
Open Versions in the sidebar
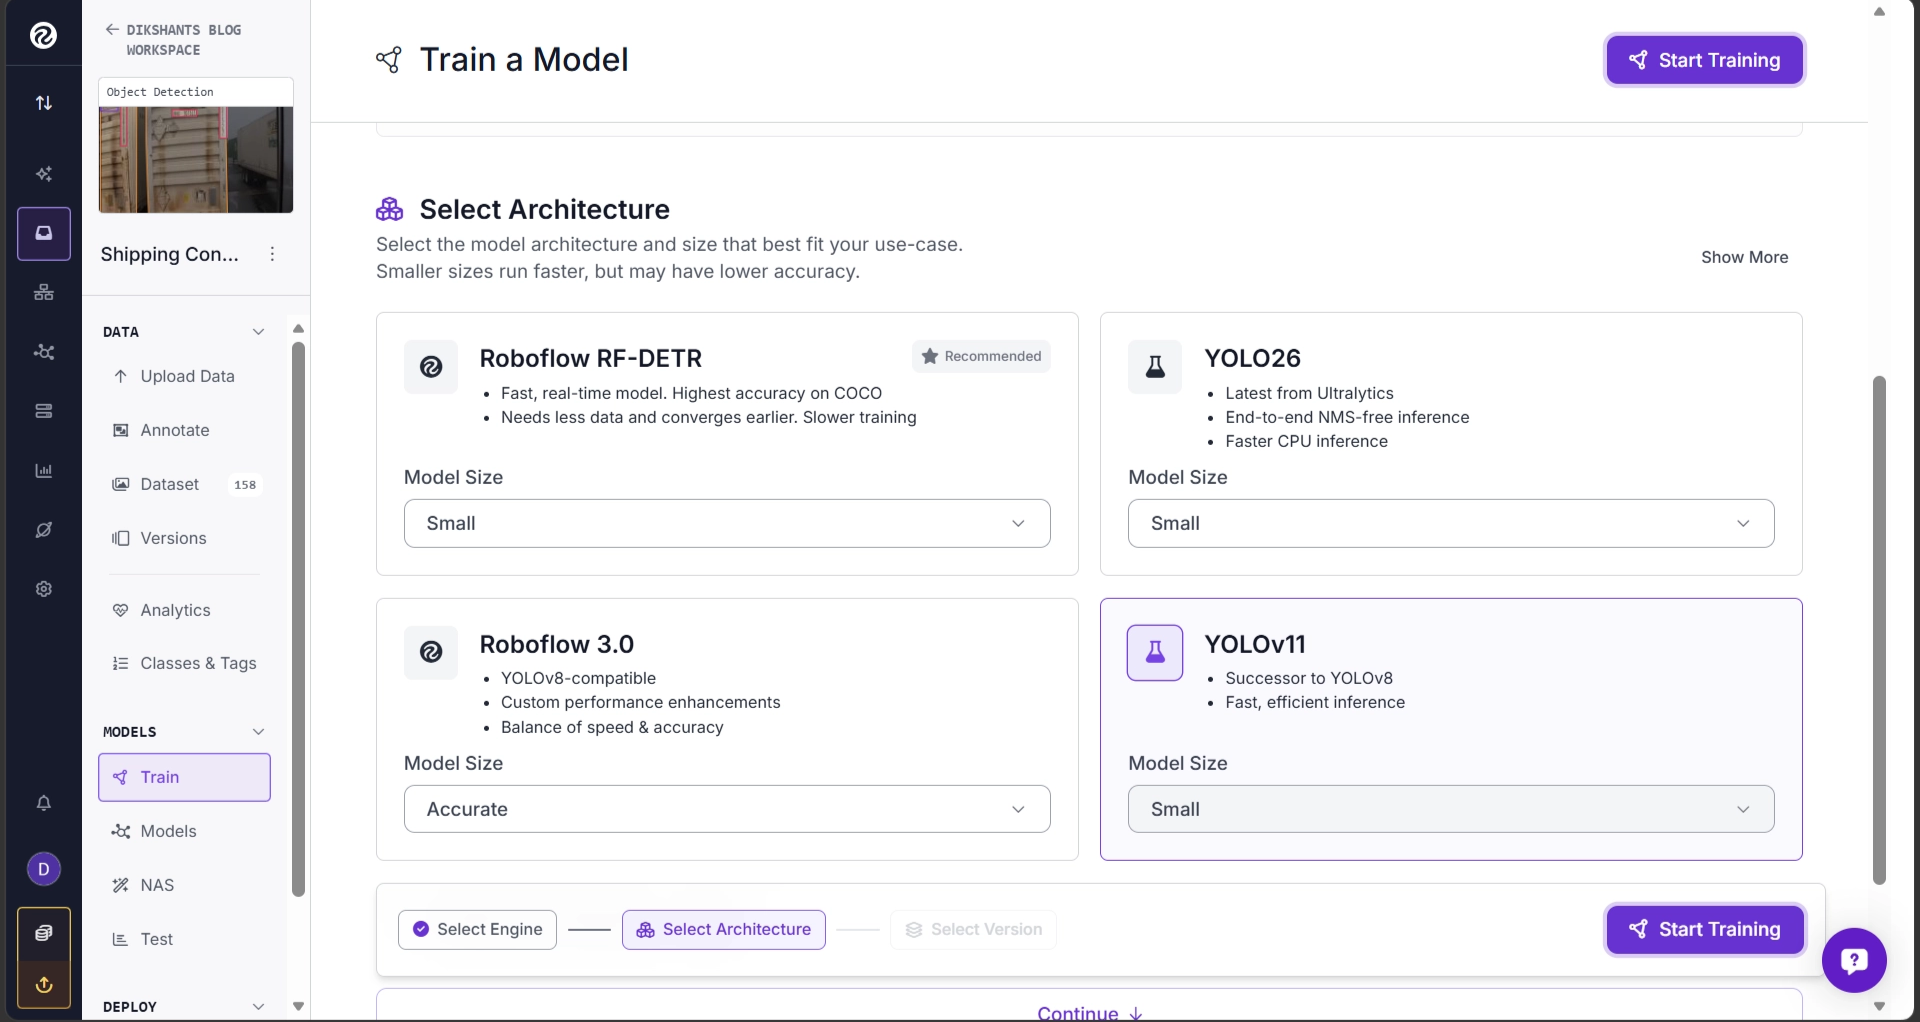[x=185, y=538]
